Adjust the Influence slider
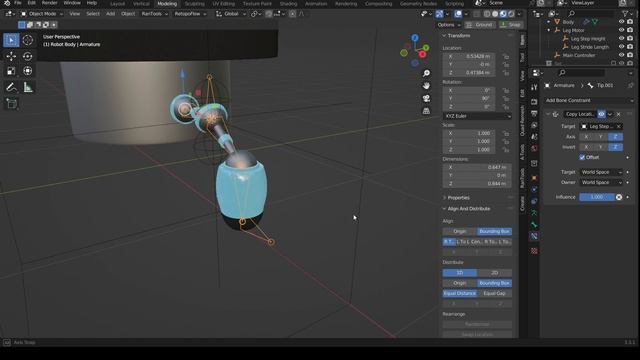 tap(597, 197)
